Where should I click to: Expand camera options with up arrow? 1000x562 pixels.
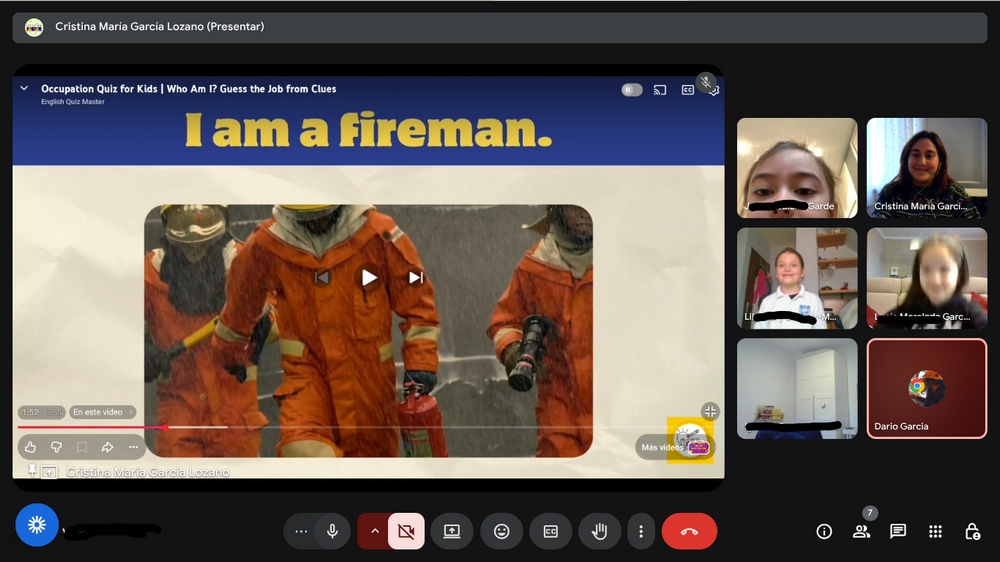(x=375, y=532)
